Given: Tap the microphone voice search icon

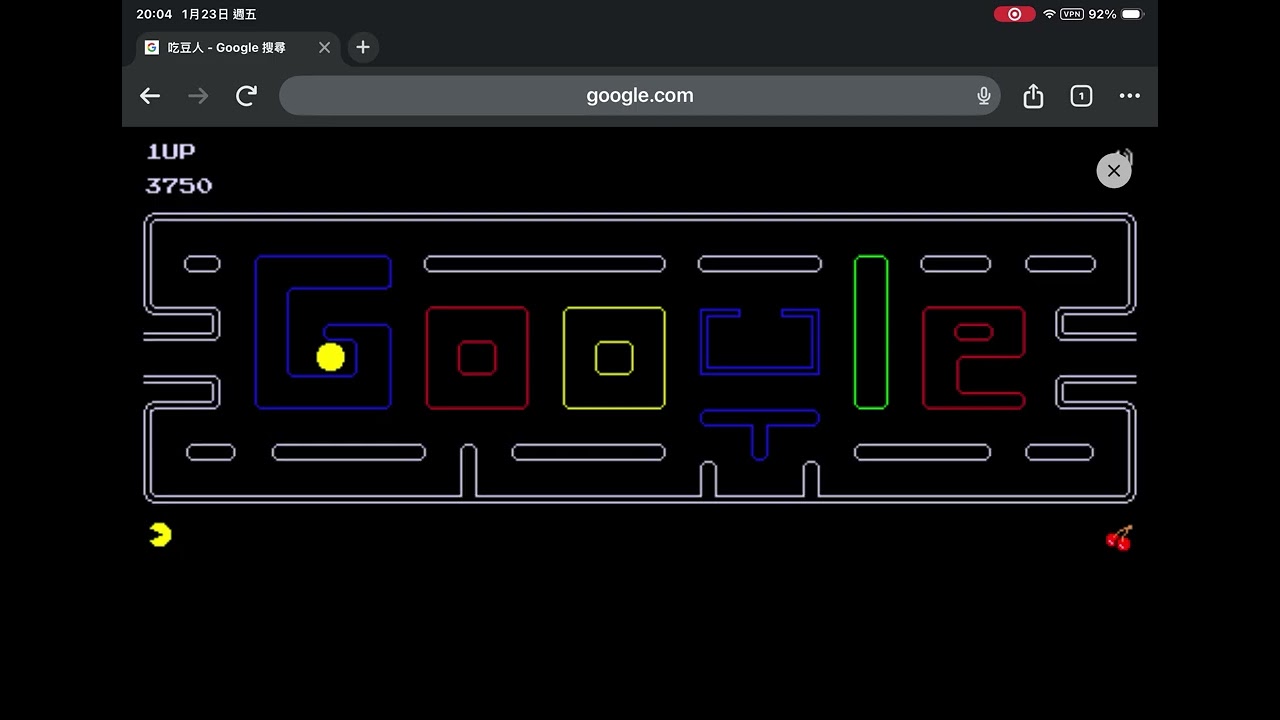Looking at the screenshot, I should point(984,96).
